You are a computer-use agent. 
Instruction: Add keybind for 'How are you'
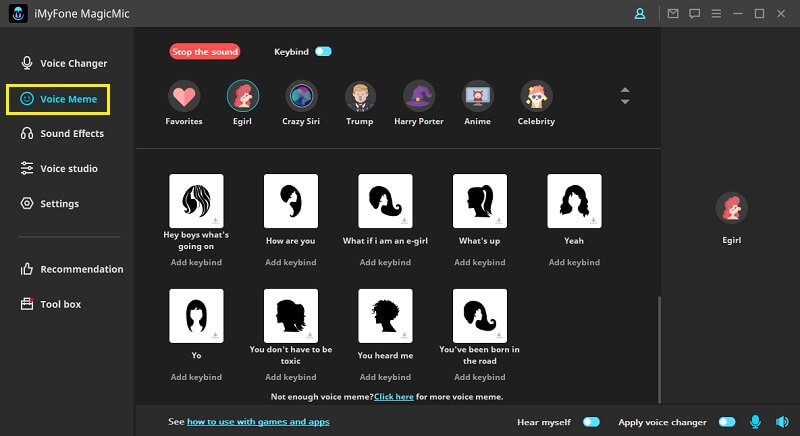point(291,262)
